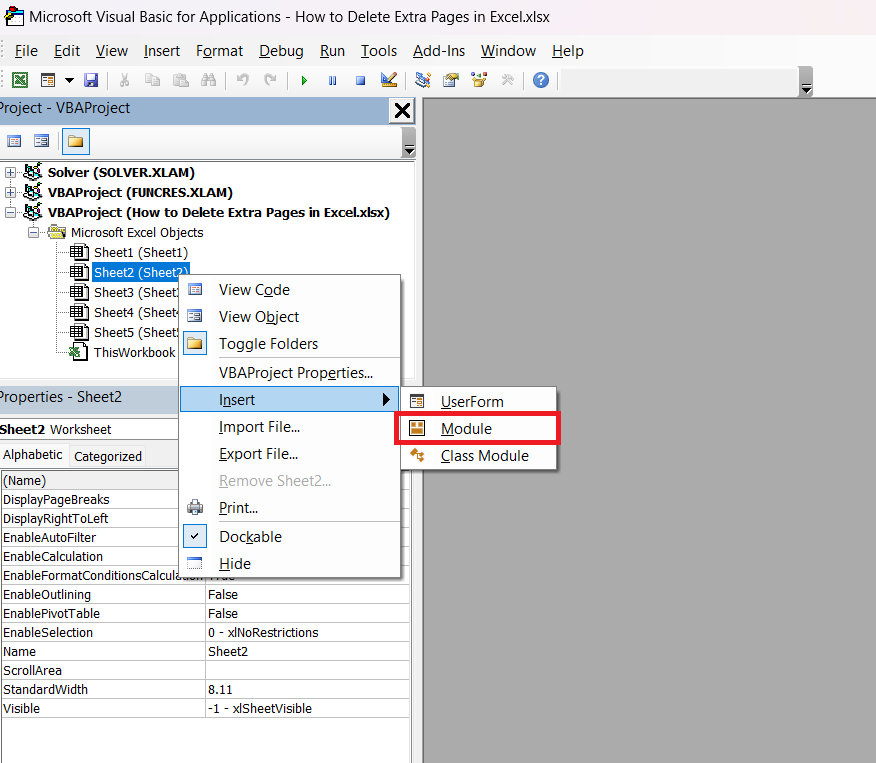Click the Cut scissors toolbar icon
Viewport: 876px width, 763px height.
(125, 80)
